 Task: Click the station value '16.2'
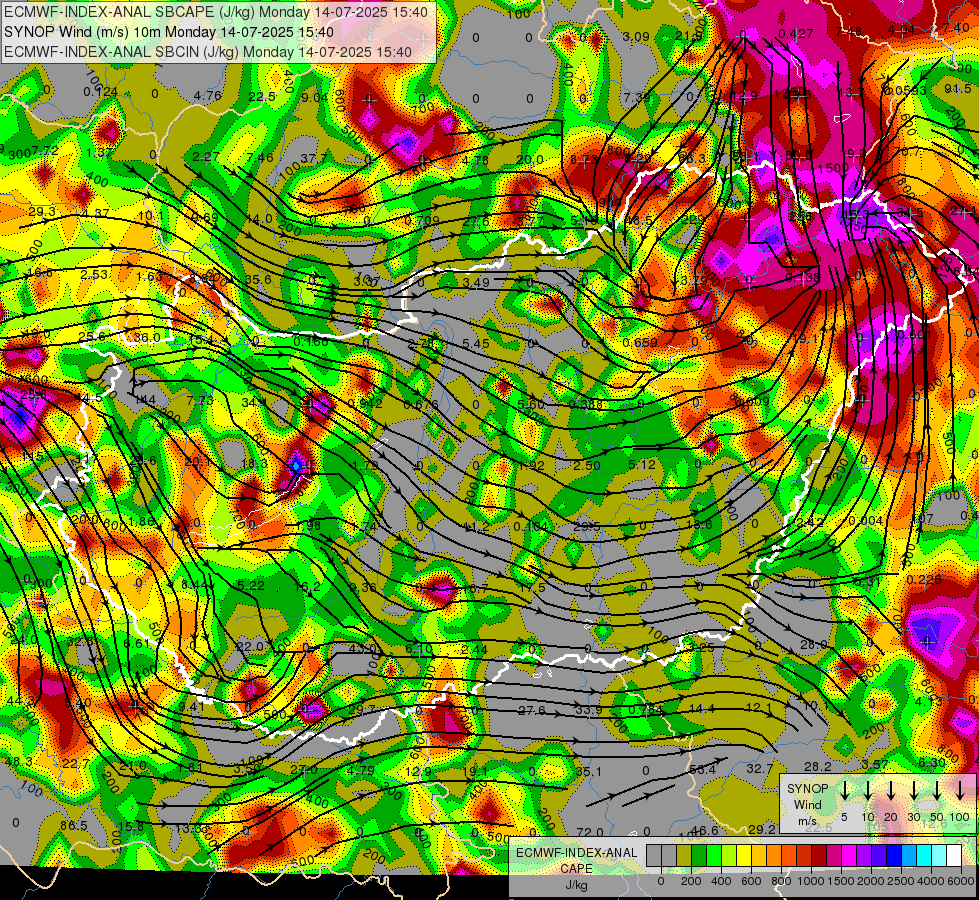pos(308,586)
